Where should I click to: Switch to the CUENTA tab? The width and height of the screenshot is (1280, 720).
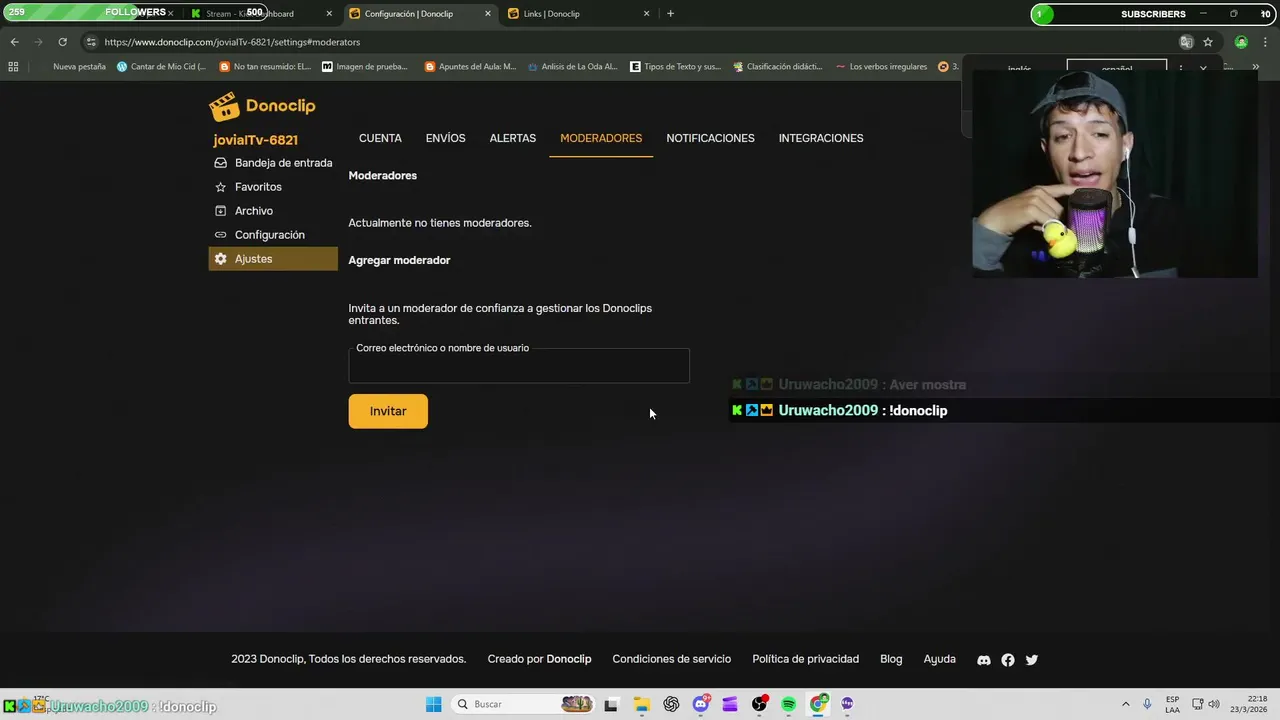pyautogui.click(x=380, y=138)
